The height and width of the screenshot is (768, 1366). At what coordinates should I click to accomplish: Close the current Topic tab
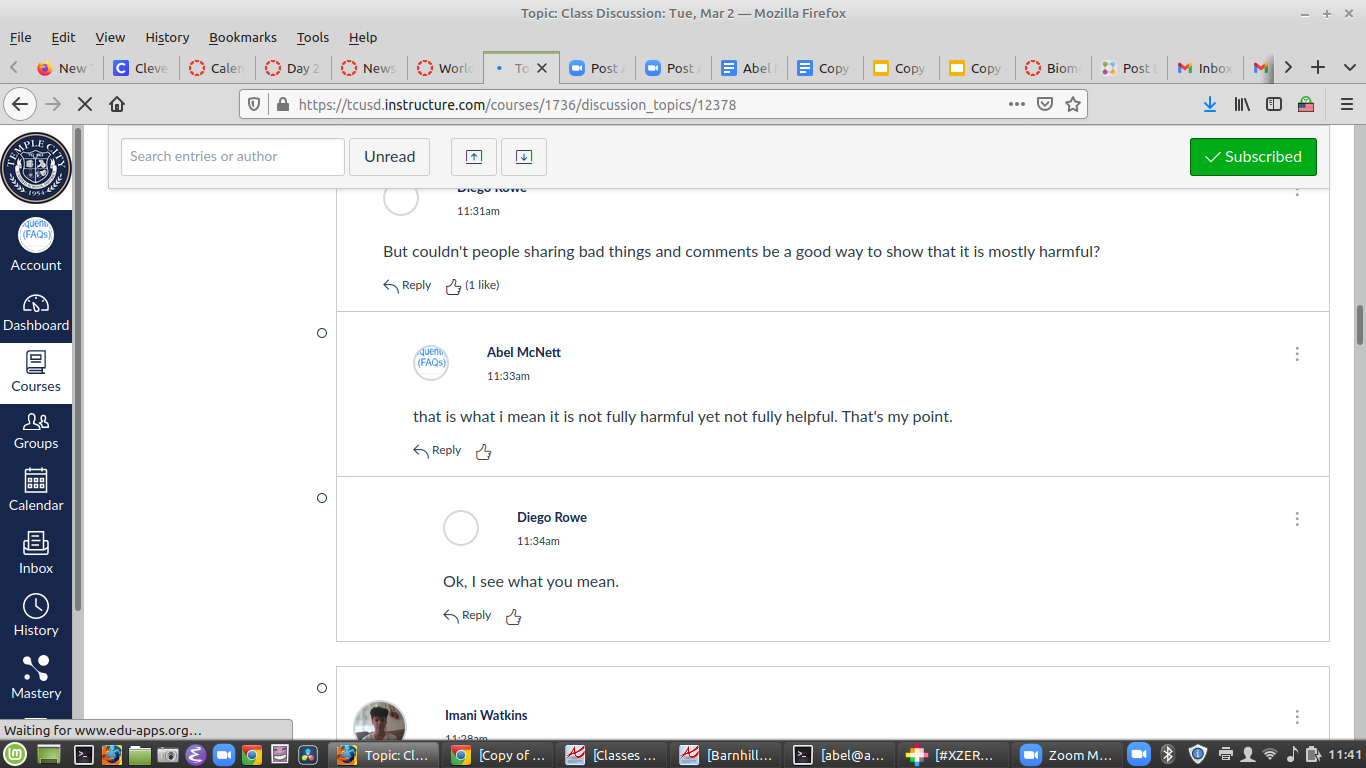point(542,68)
